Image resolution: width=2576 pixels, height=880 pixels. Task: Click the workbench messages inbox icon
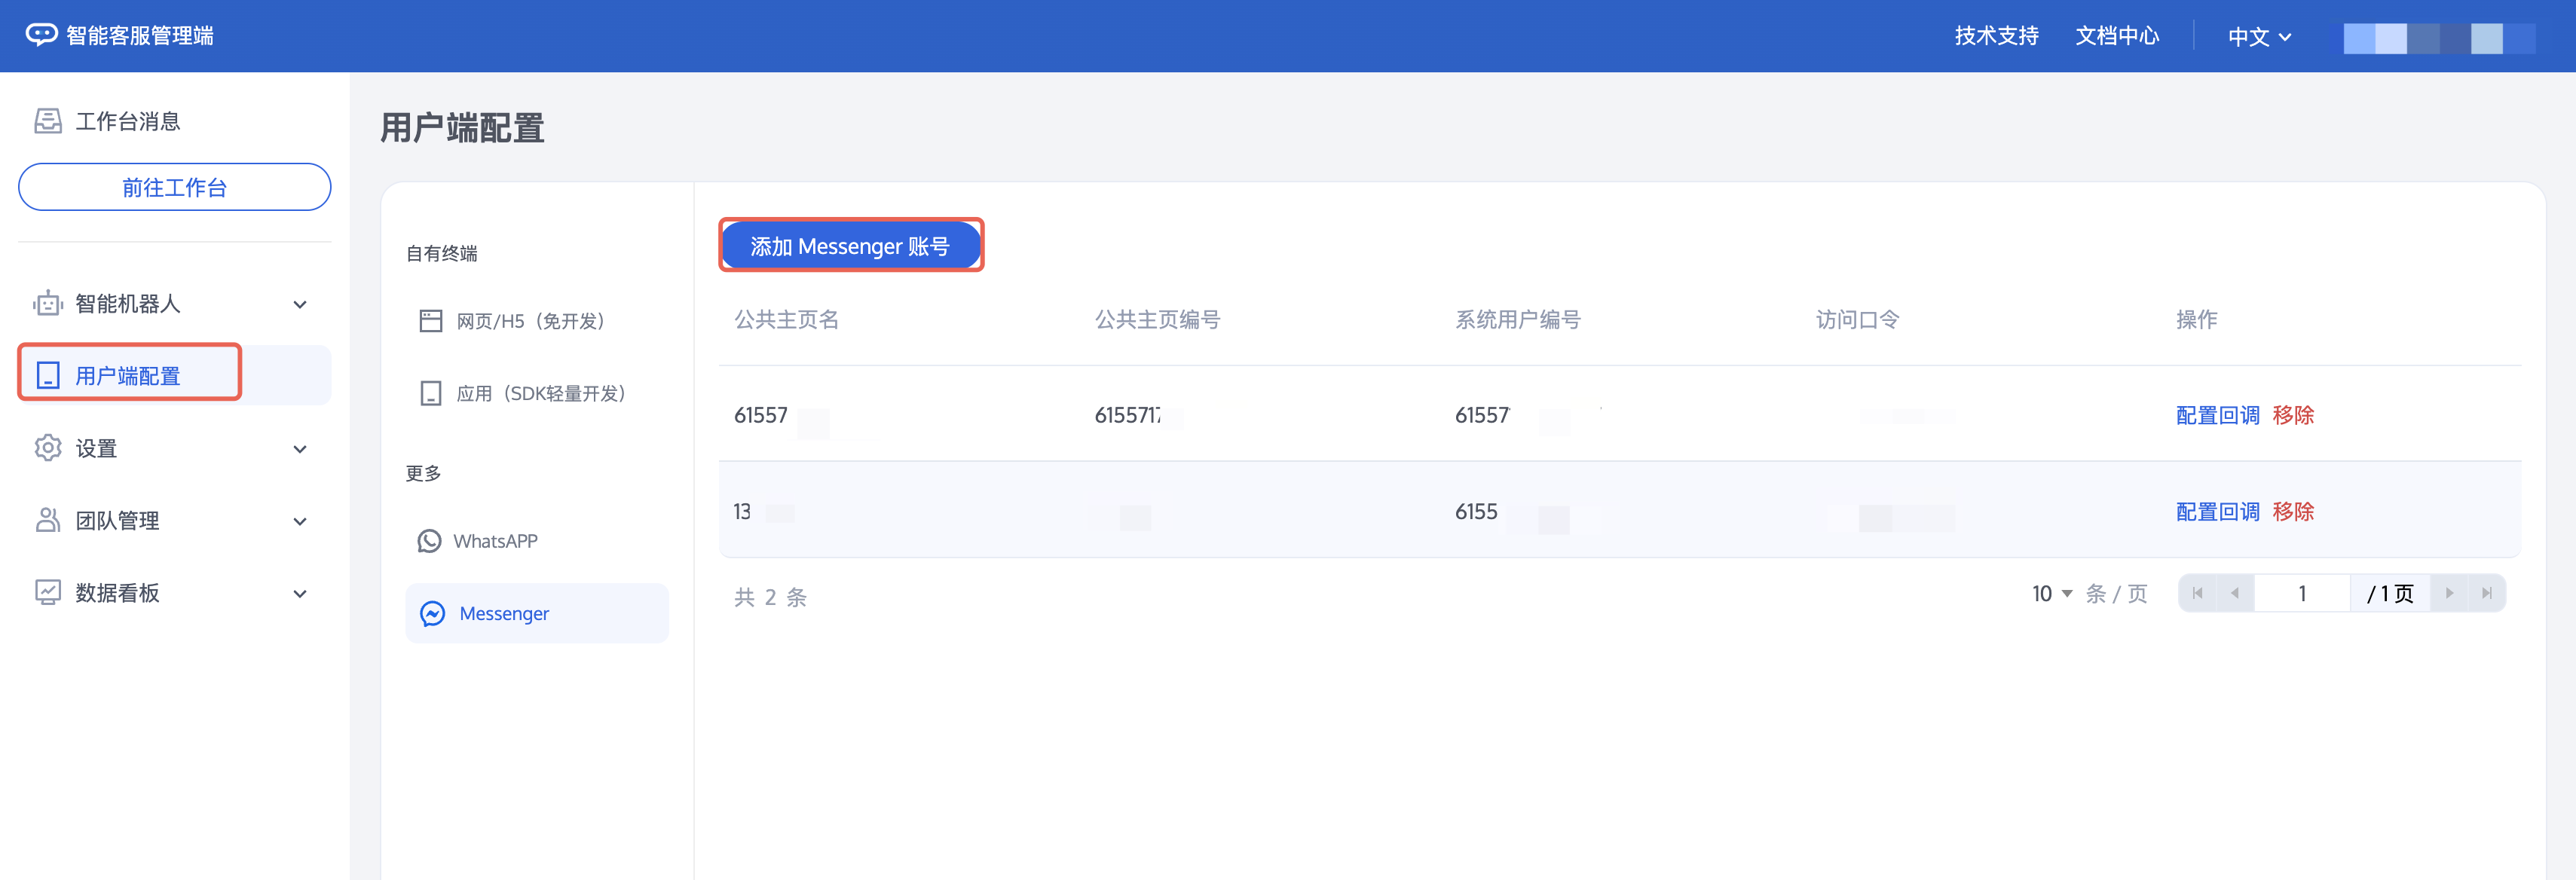(47, 121)
